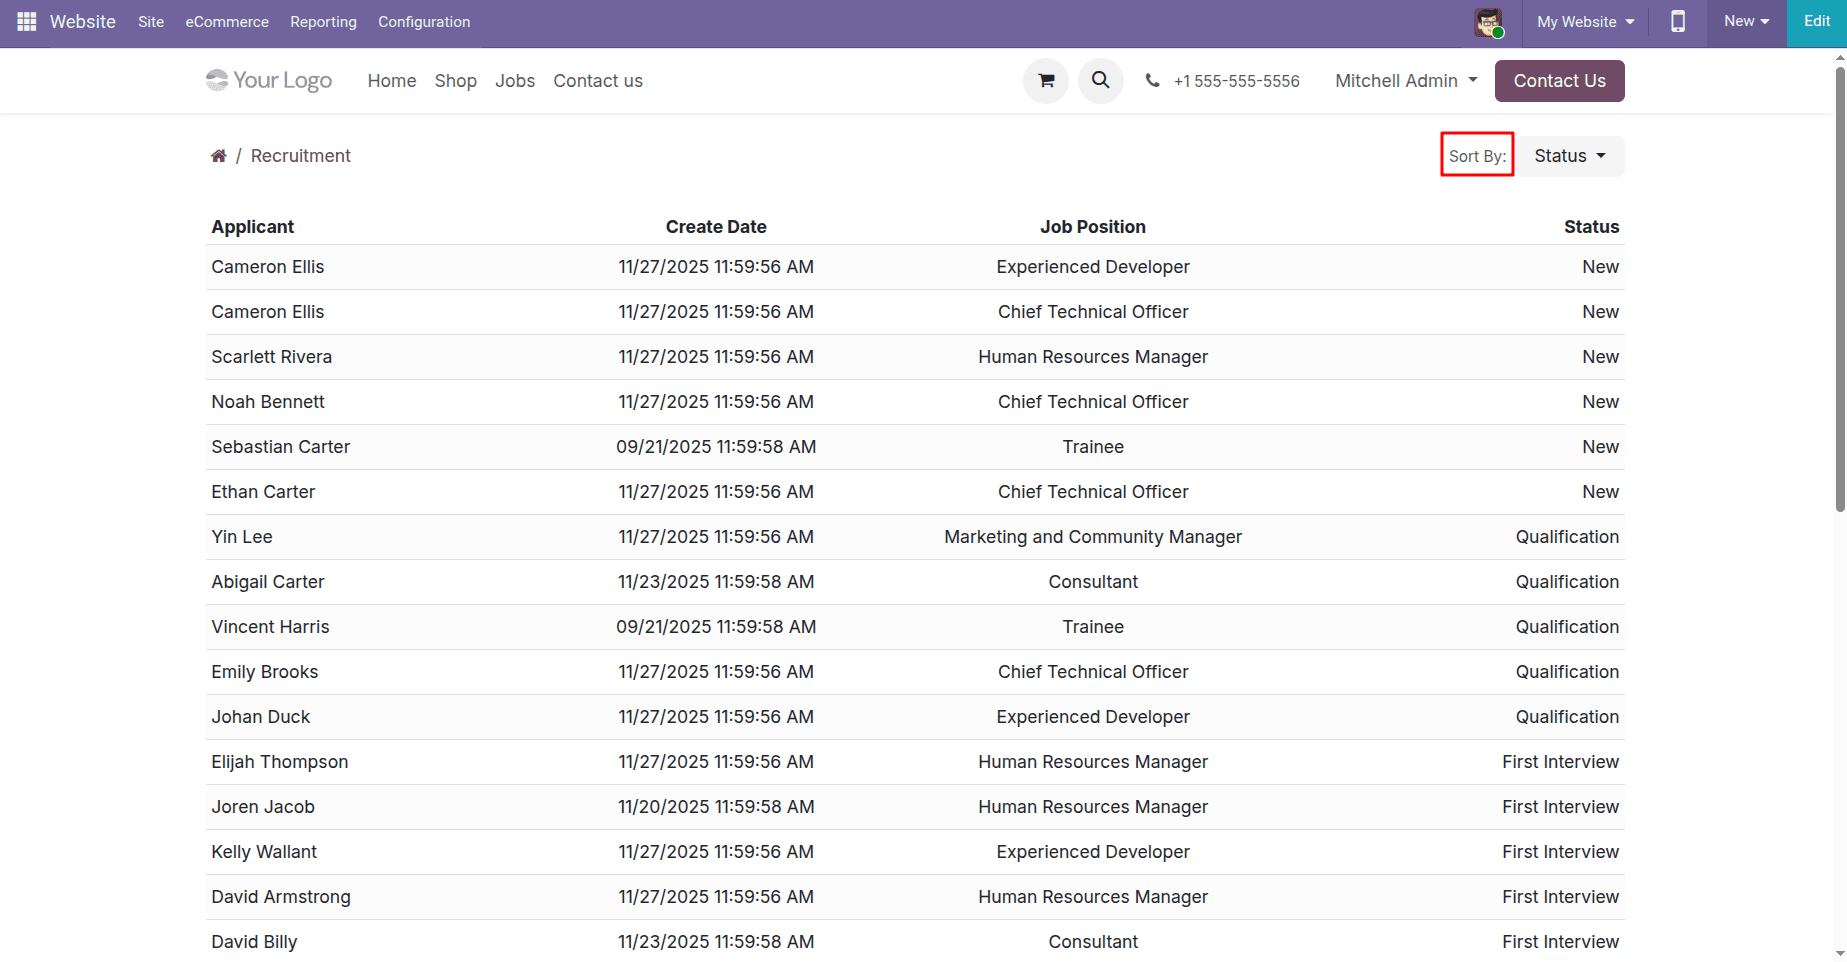1847x962 pixels.
Task: Navigate to the Jobs page
Action: click(514, 81)
